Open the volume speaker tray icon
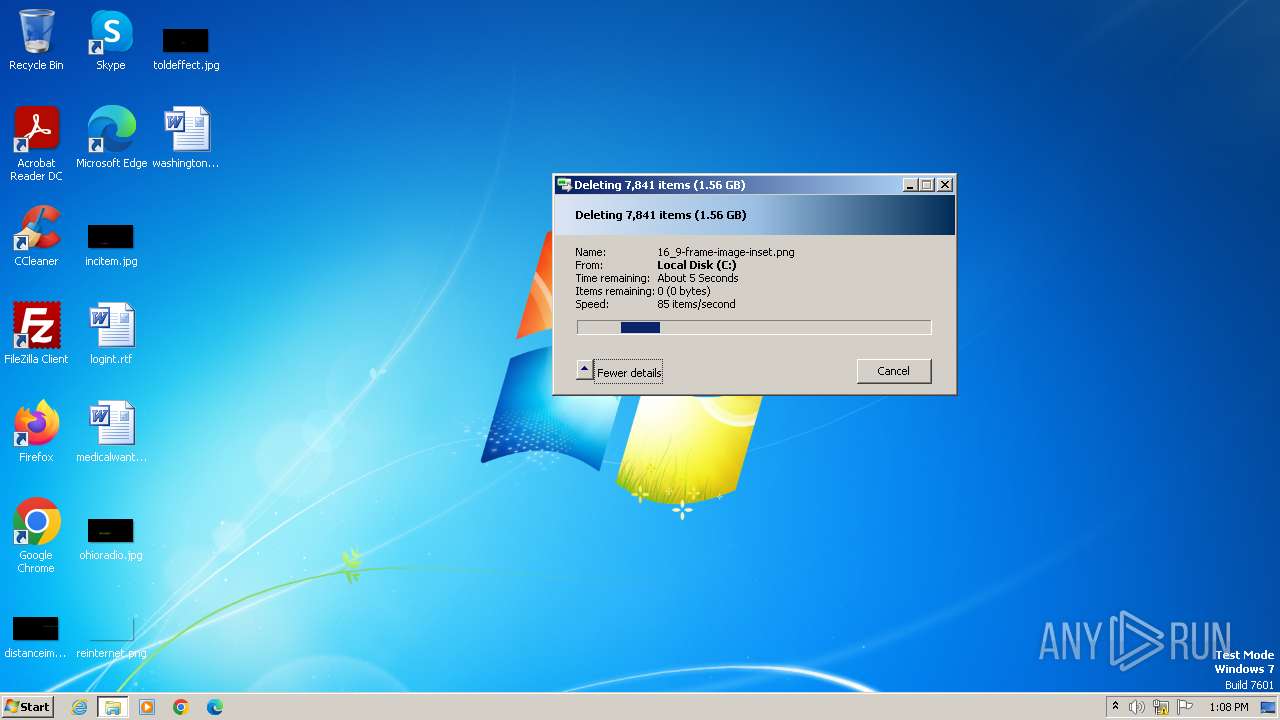The height and width of the screenshot is (720, 1280). click(1137, 707)
